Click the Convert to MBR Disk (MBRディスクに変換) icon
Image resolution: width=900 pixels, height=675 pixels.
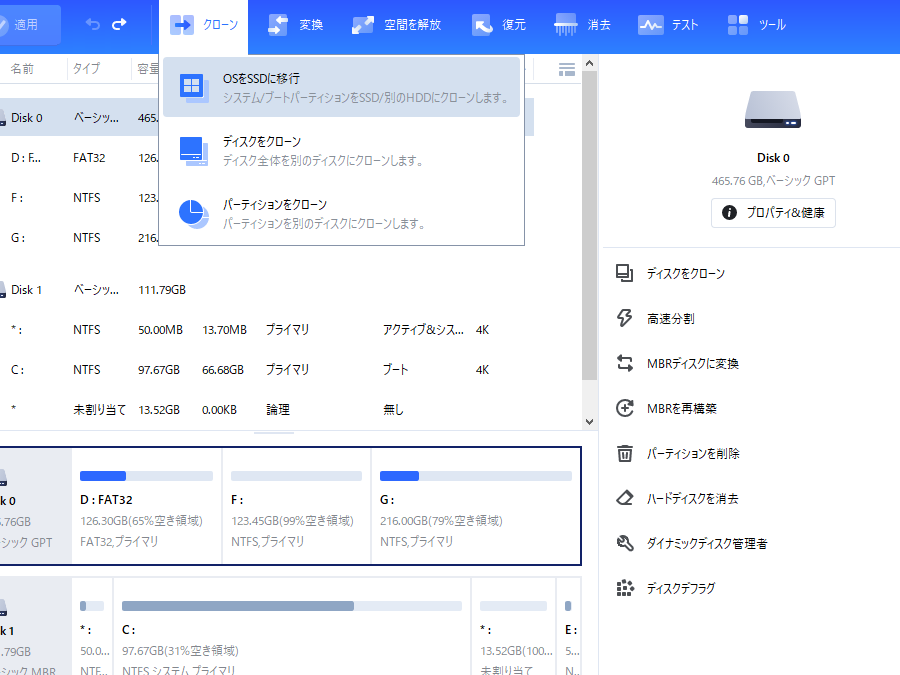click(x=625, y=363)
